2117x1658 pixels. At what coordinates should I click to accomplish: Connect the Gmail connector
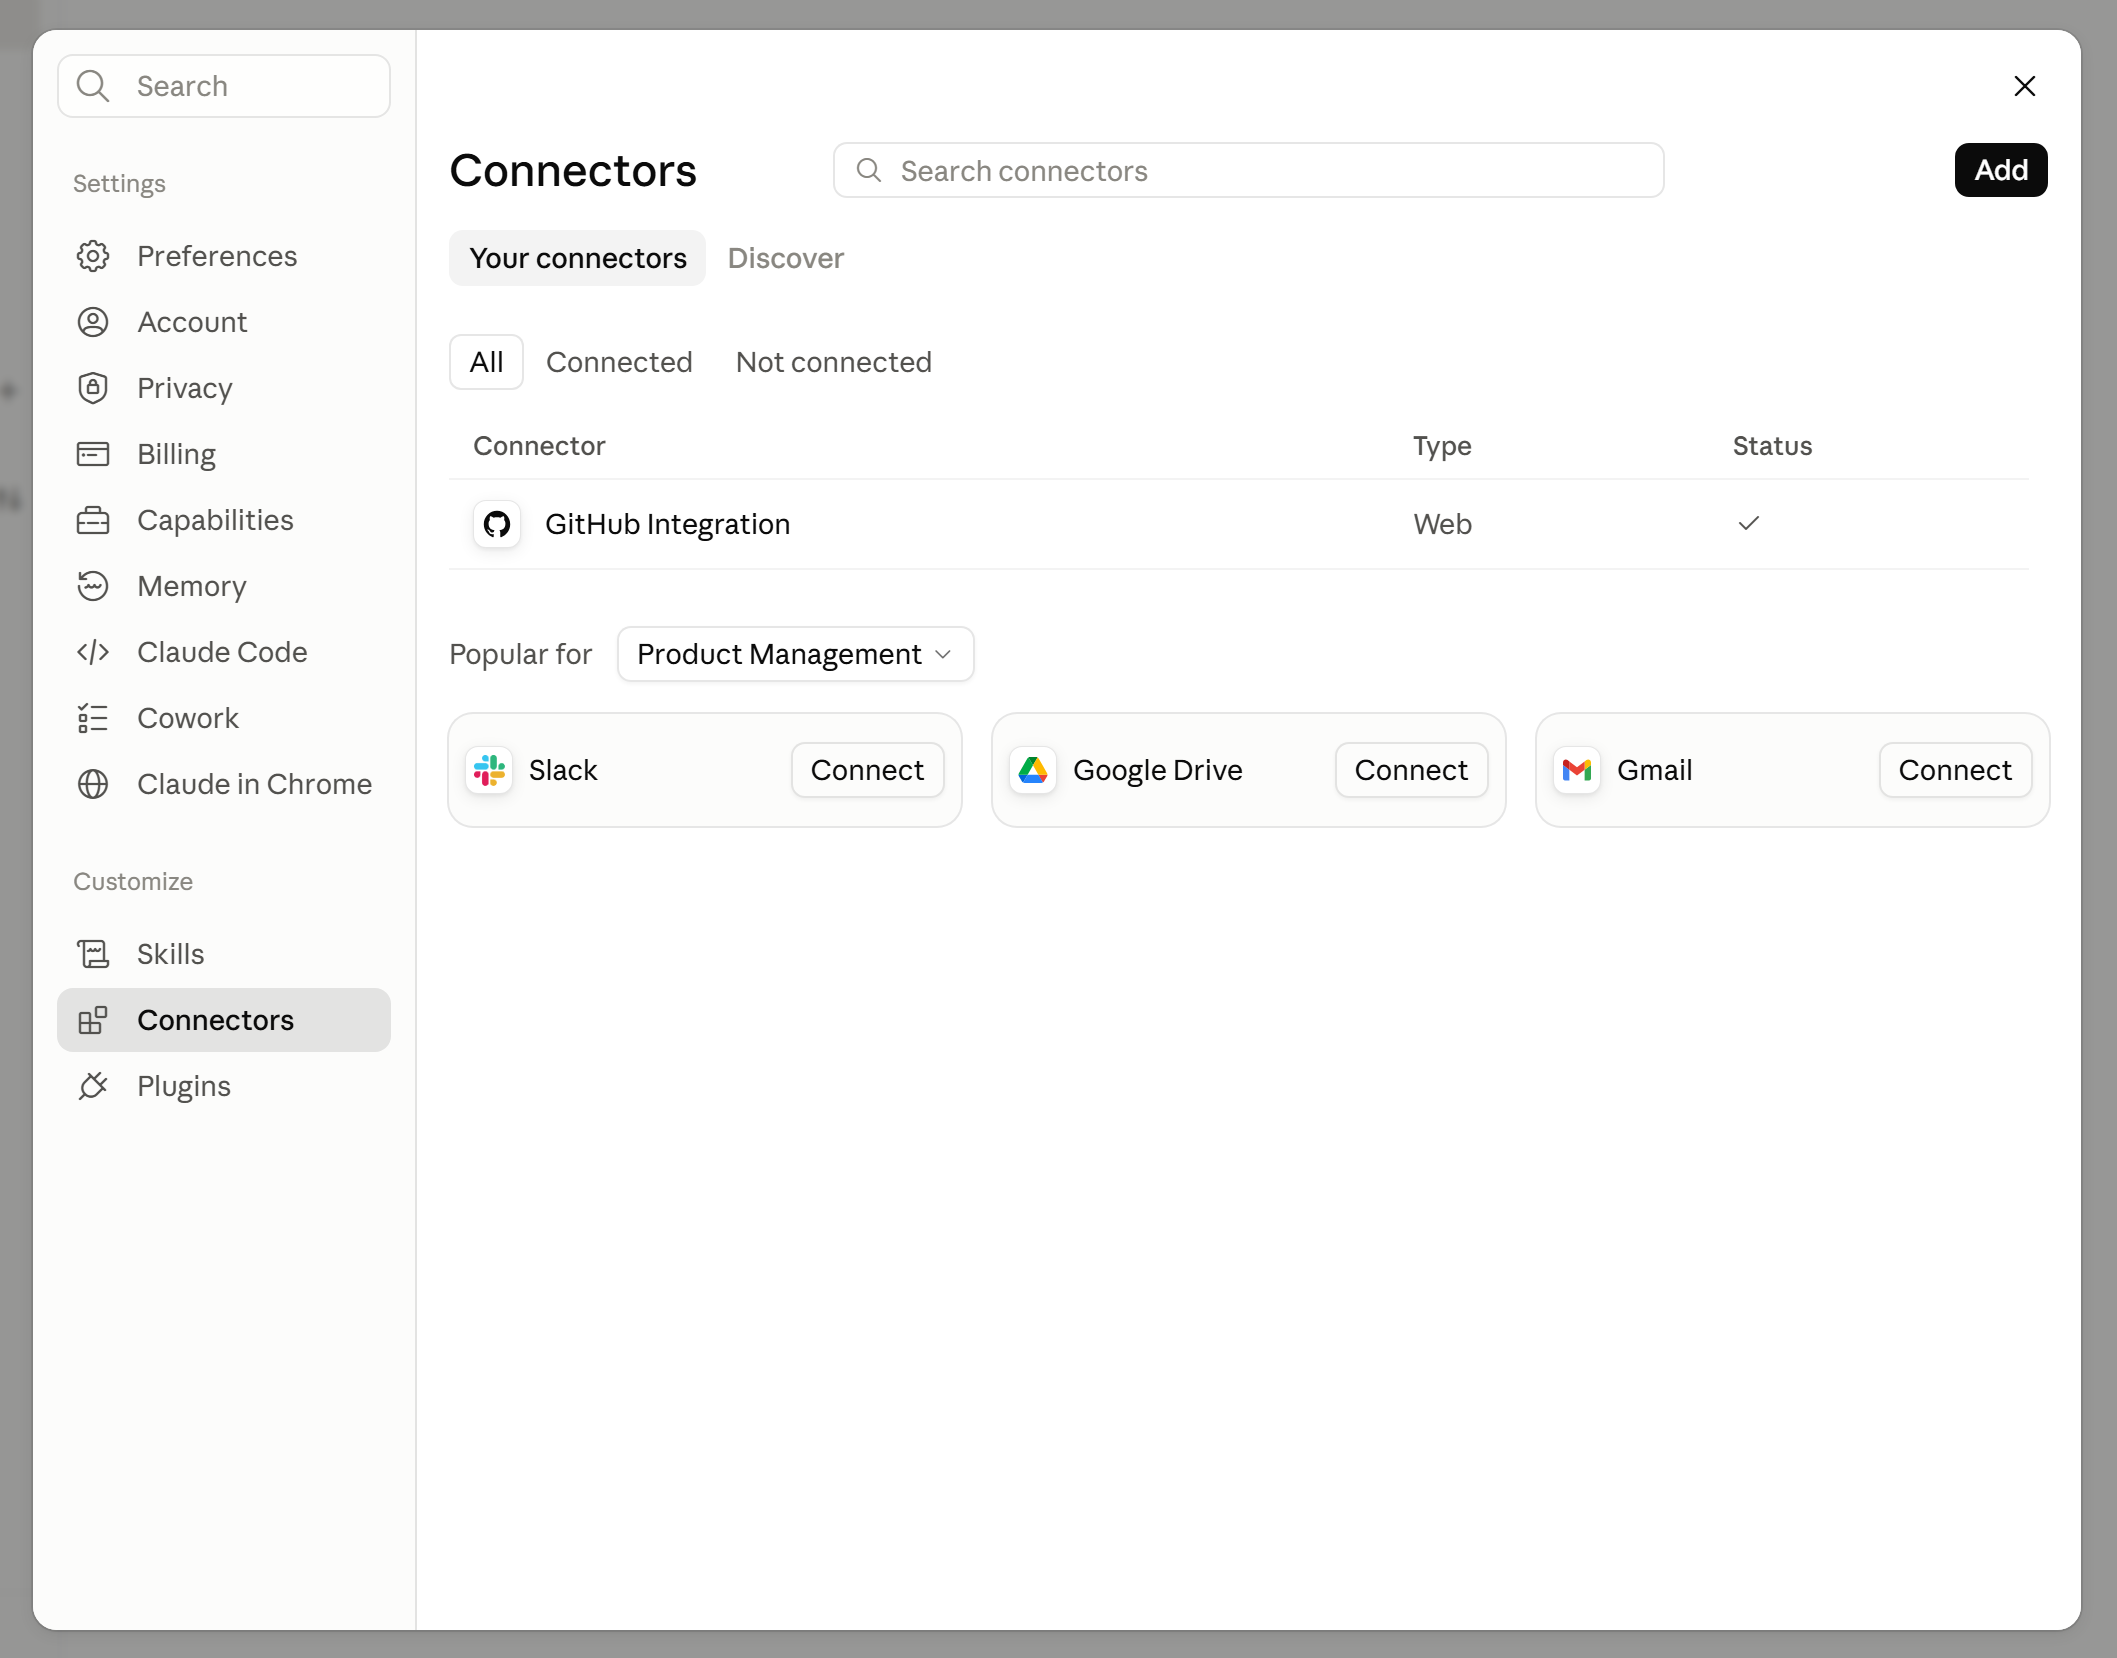pyautogui.click(x=1955, y=770)
